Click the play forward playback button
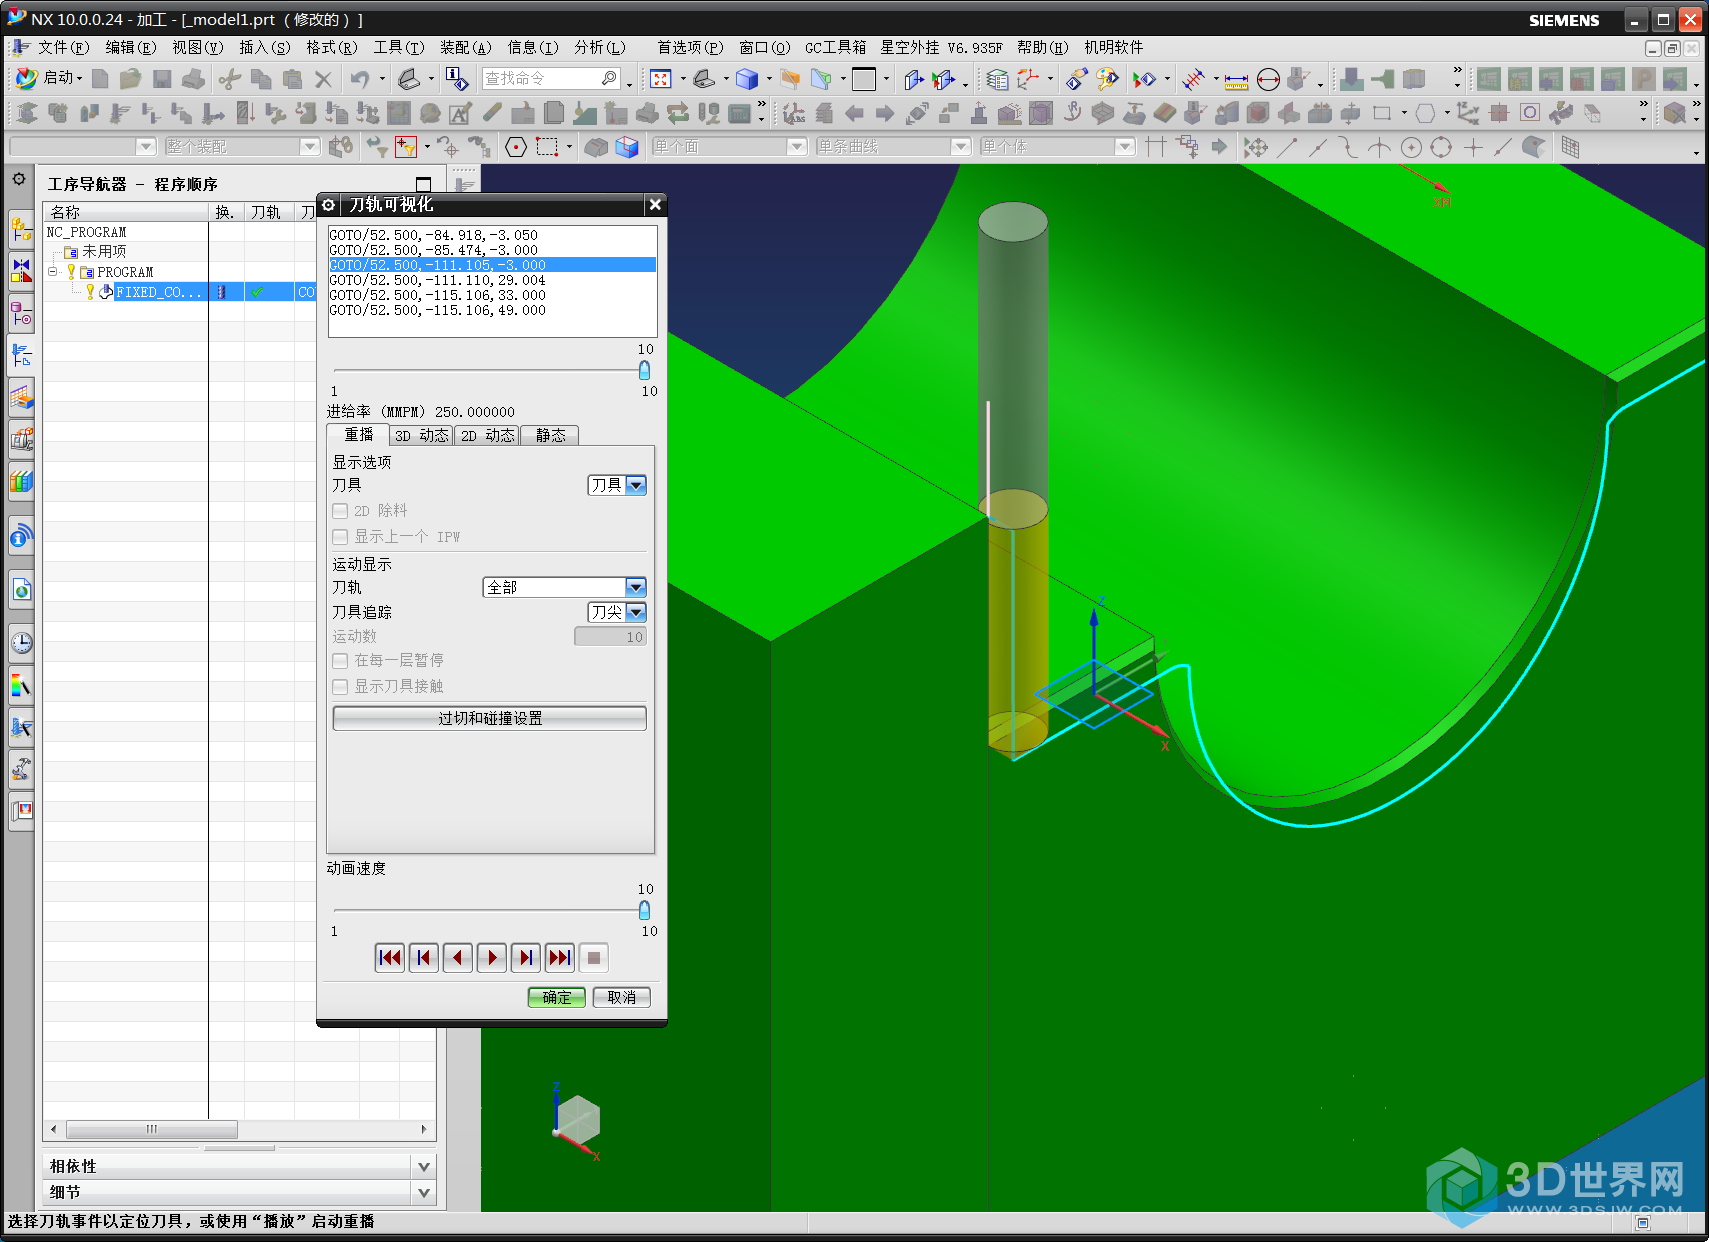This screenshot has height=1242, width=1709. click(x=491, y=958)
